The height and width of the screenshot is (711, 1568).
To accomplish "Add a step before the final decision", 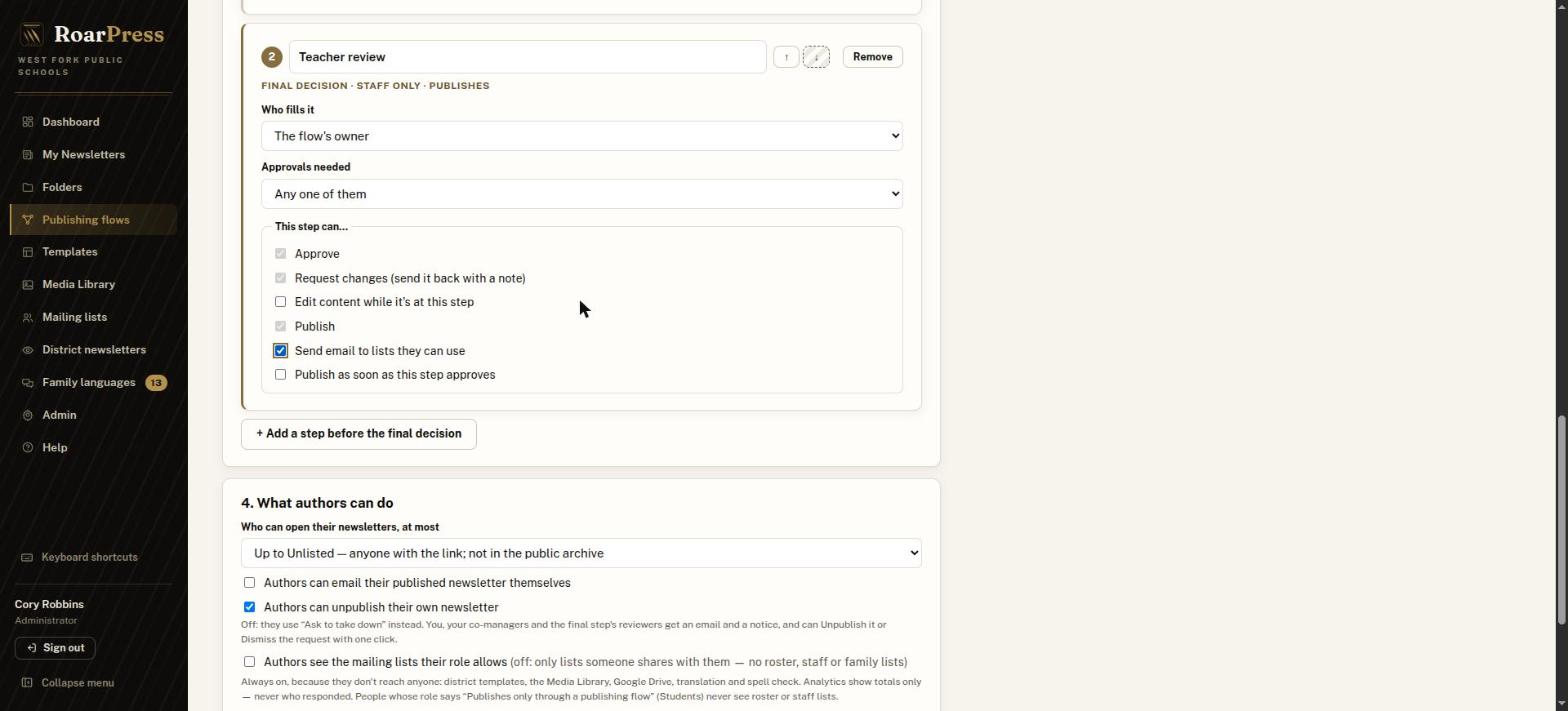I will click(x=358, y=434).
